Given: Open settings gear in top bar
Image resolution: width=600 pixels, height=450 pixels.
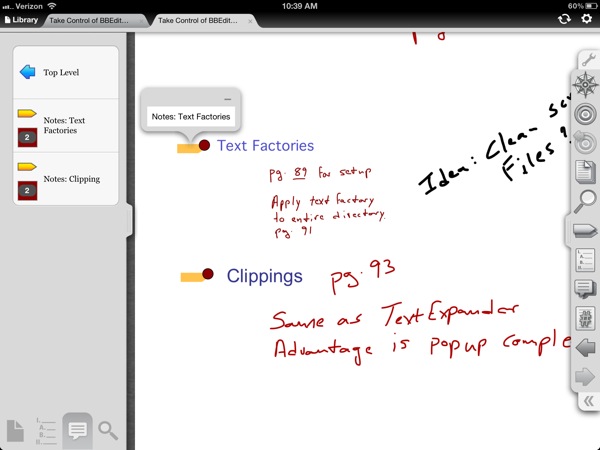Looking at the screenshot, I should 586,19.
